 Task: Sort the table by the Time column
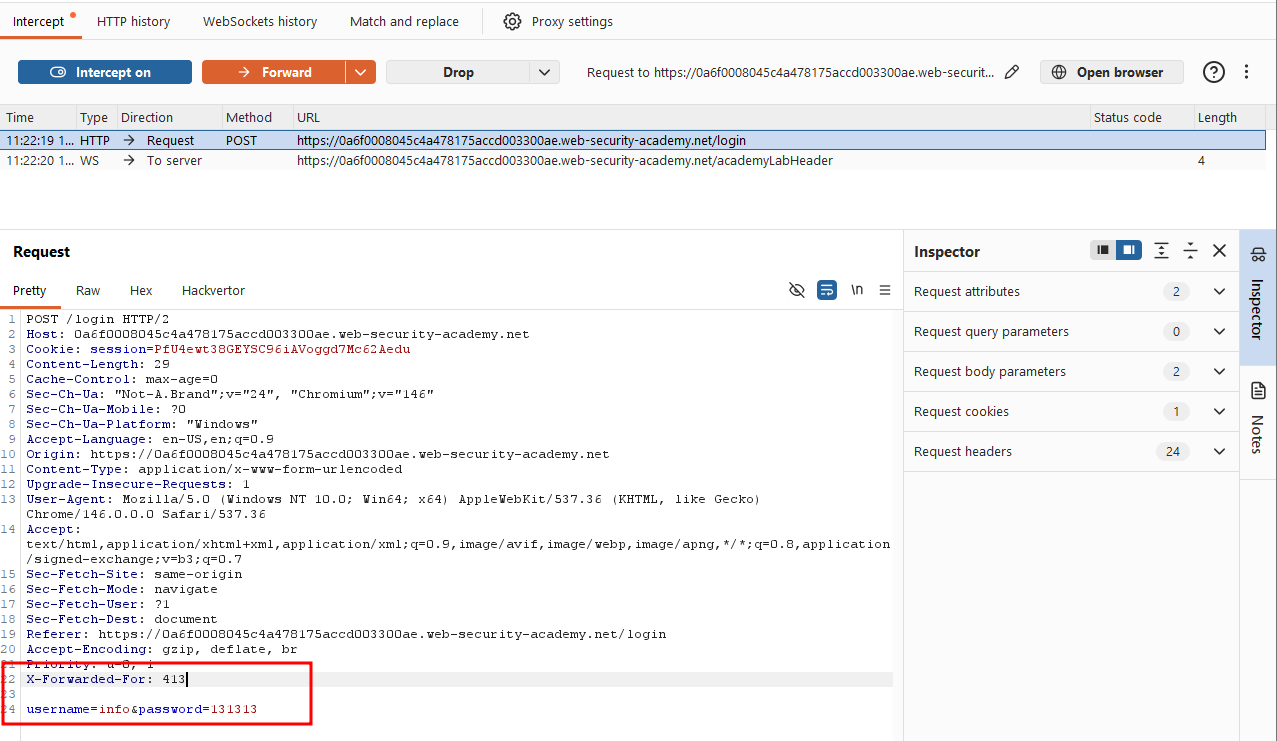[39, 117]
